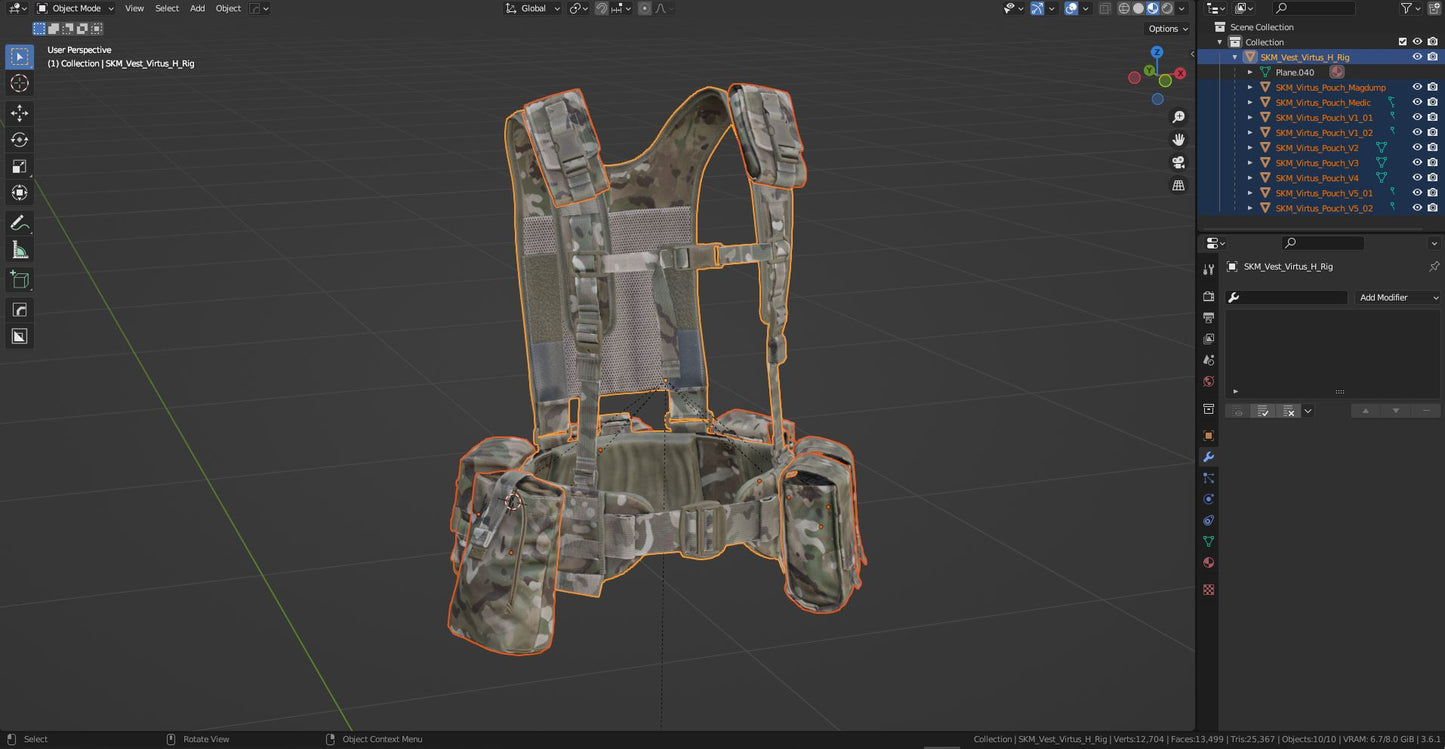Open the Add menu in header
Screen dimensions: 1445x749
click(197, 8)
